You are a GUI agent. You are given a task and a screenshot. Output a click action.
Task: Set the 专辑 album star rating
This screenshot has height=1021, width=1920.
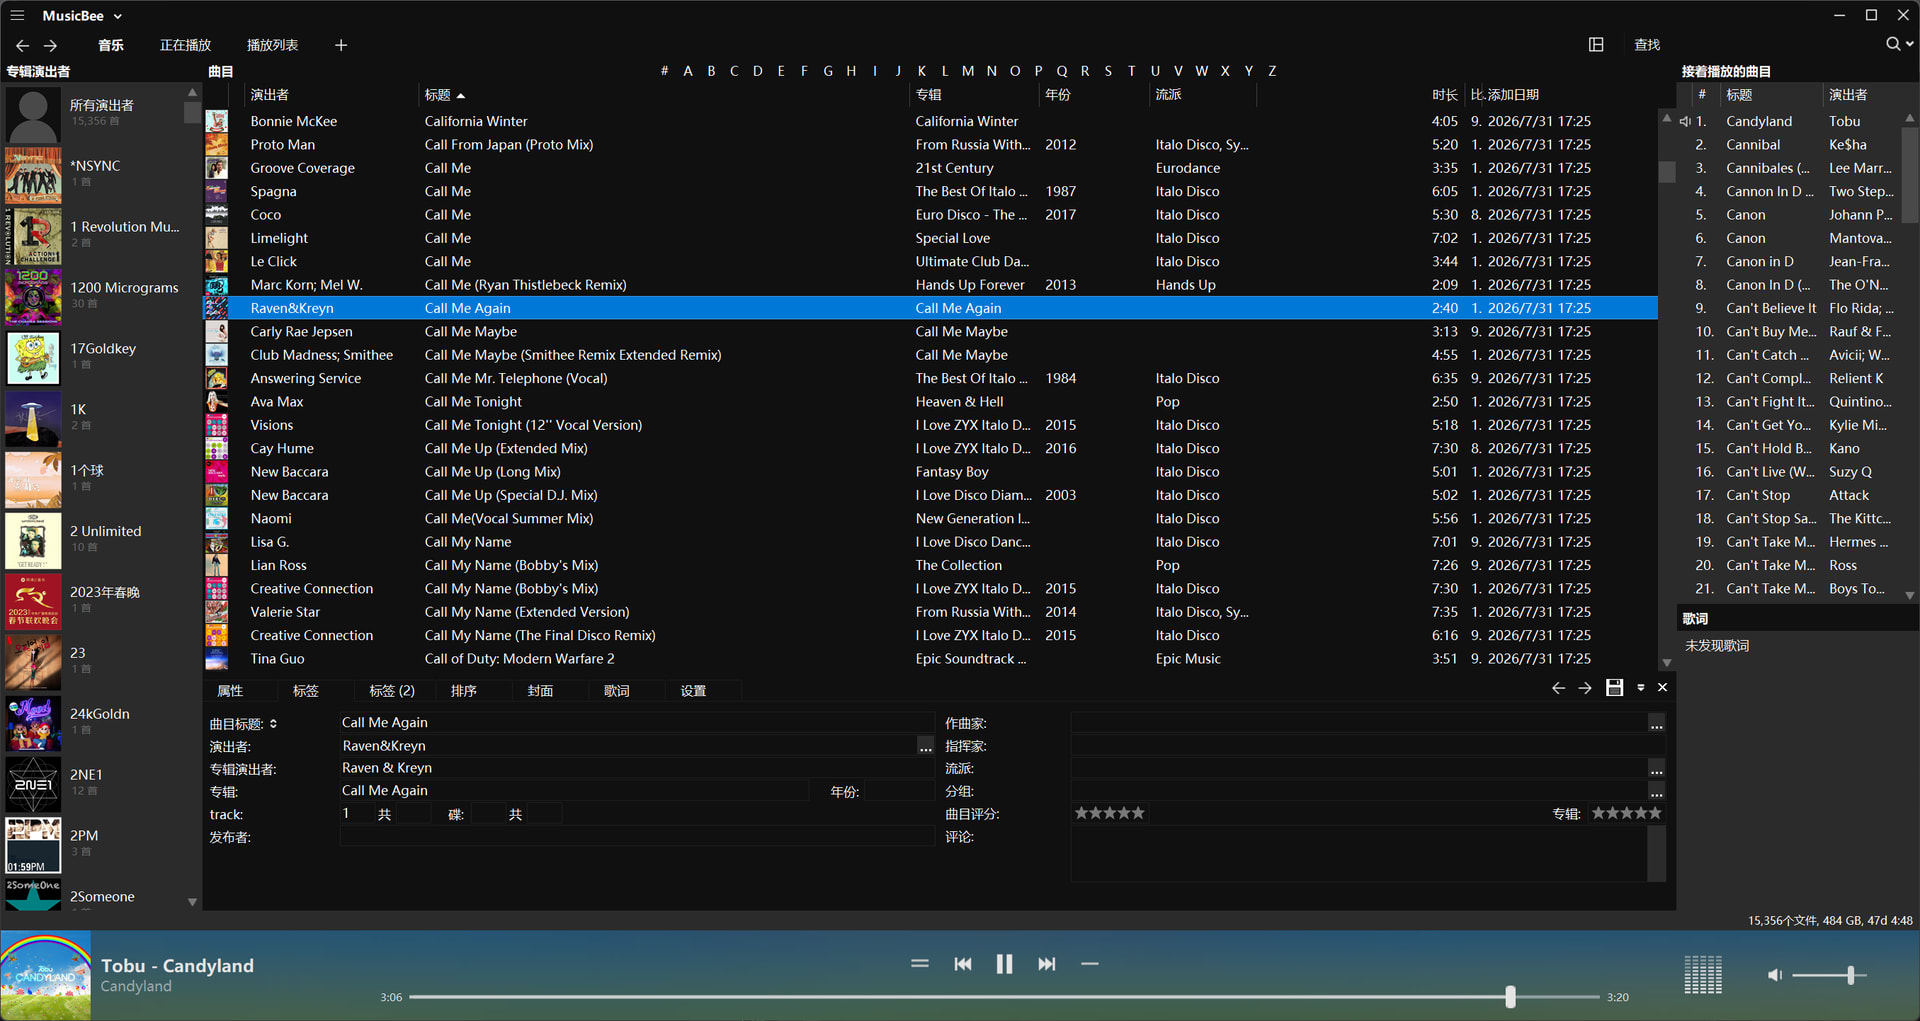point(1626,814)
